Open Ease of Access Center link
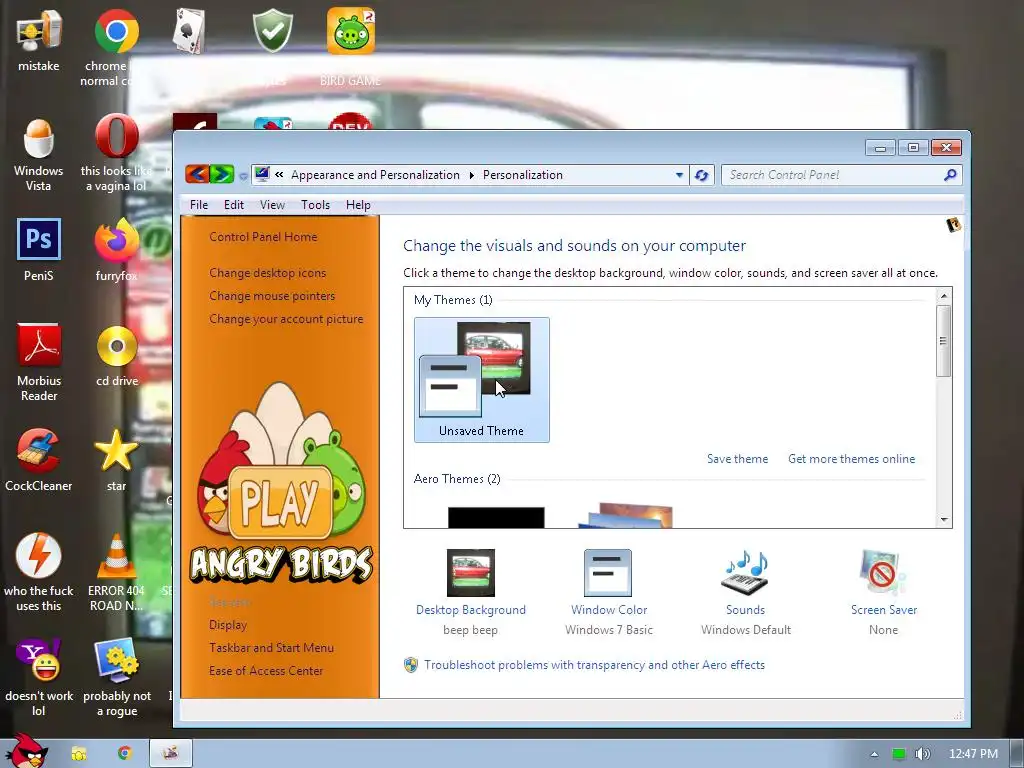 click(266, 671)
